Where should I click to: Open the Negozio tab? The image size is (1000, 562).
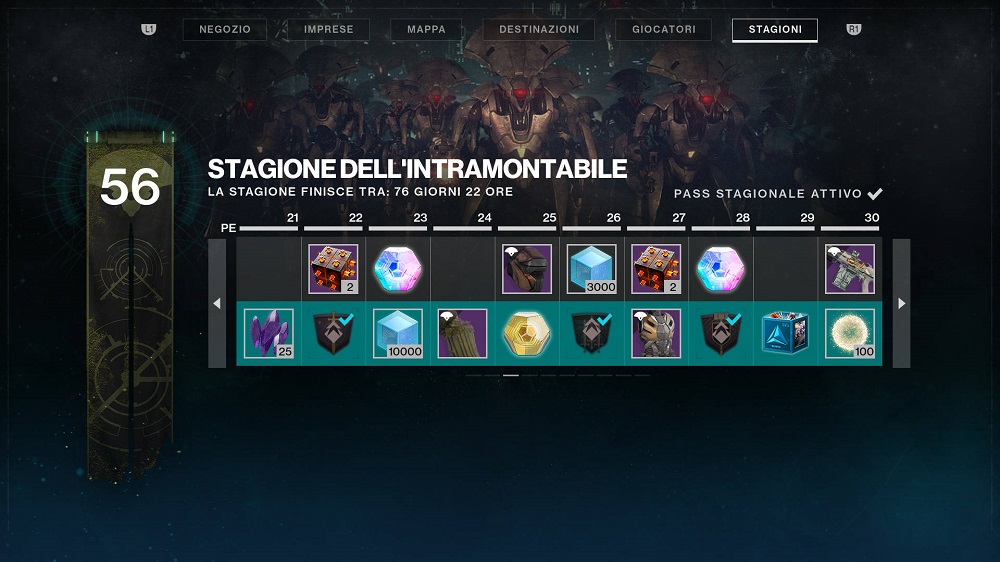[x=224, y=29]
